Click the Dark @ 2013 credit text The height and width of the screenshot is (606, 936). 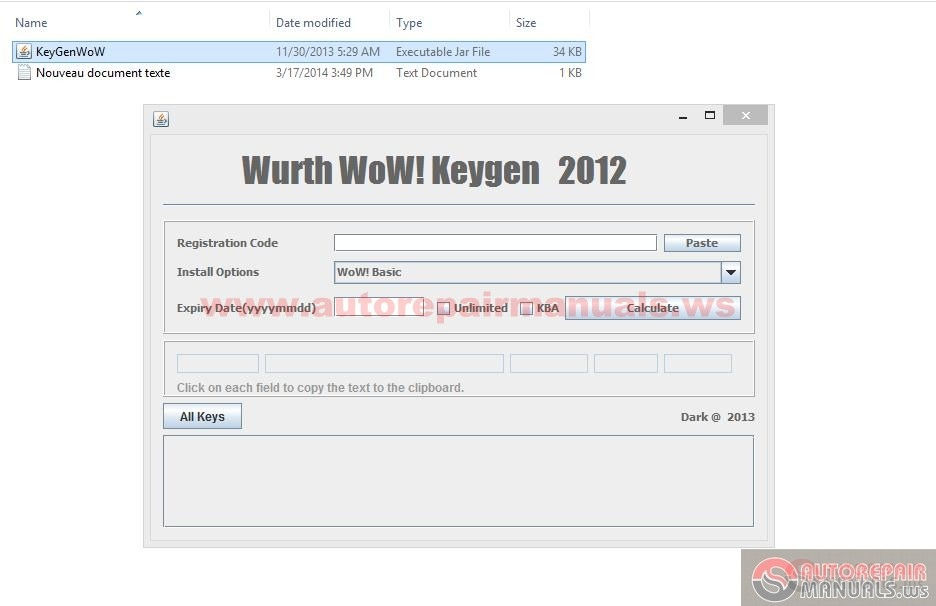(718, 417)
